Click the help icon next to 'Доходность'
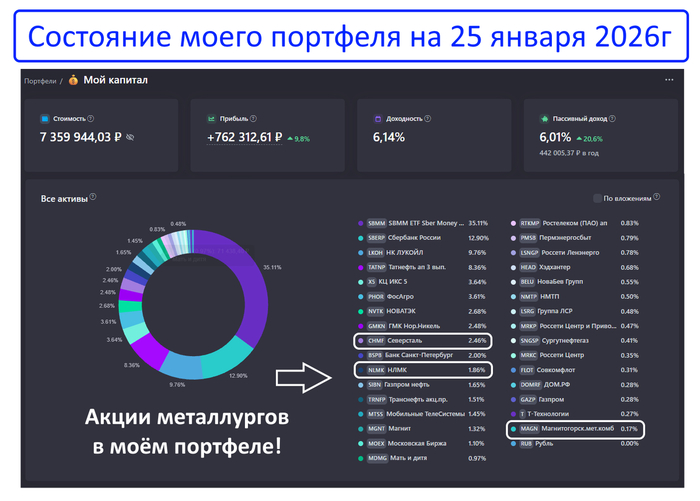 coord(427,117)
